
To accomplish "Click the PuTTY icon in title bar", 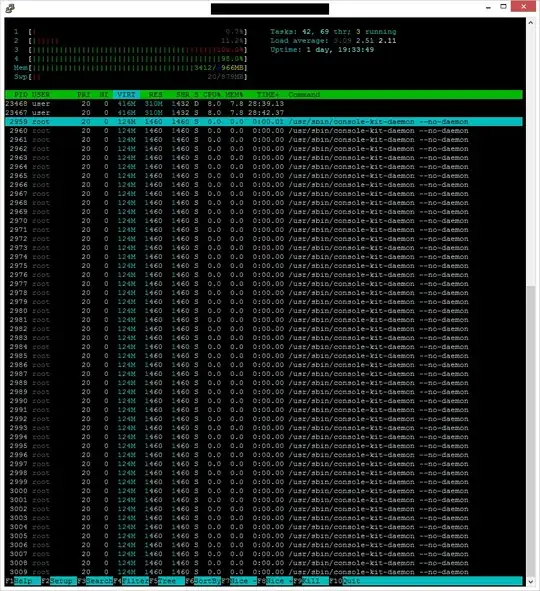I will pyautogui.click(x=10, y=8).
